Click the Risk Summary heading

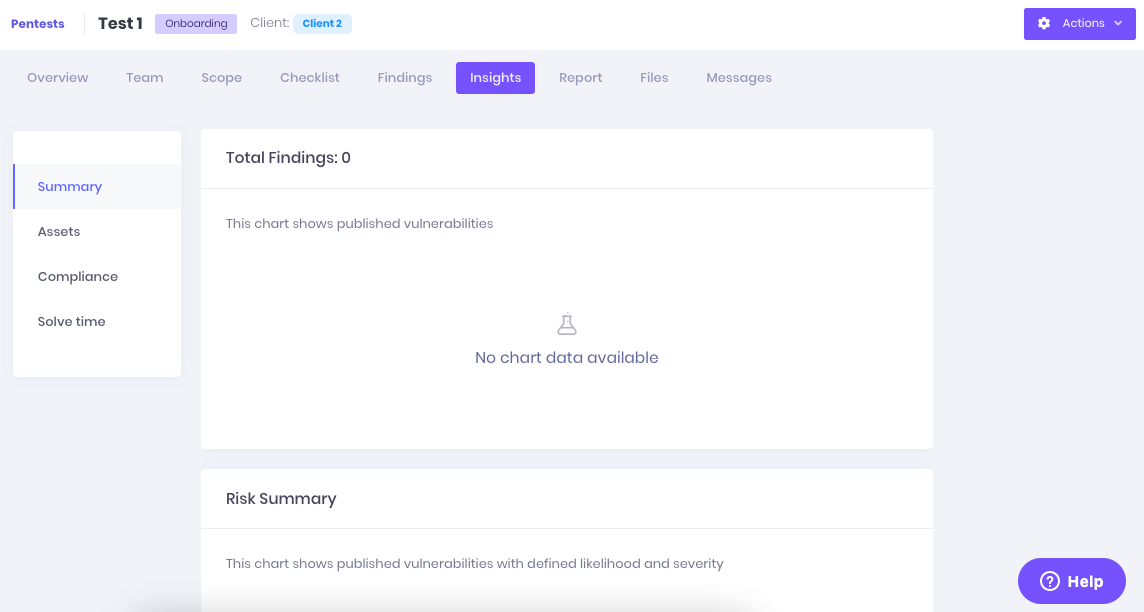click(281, 499)
